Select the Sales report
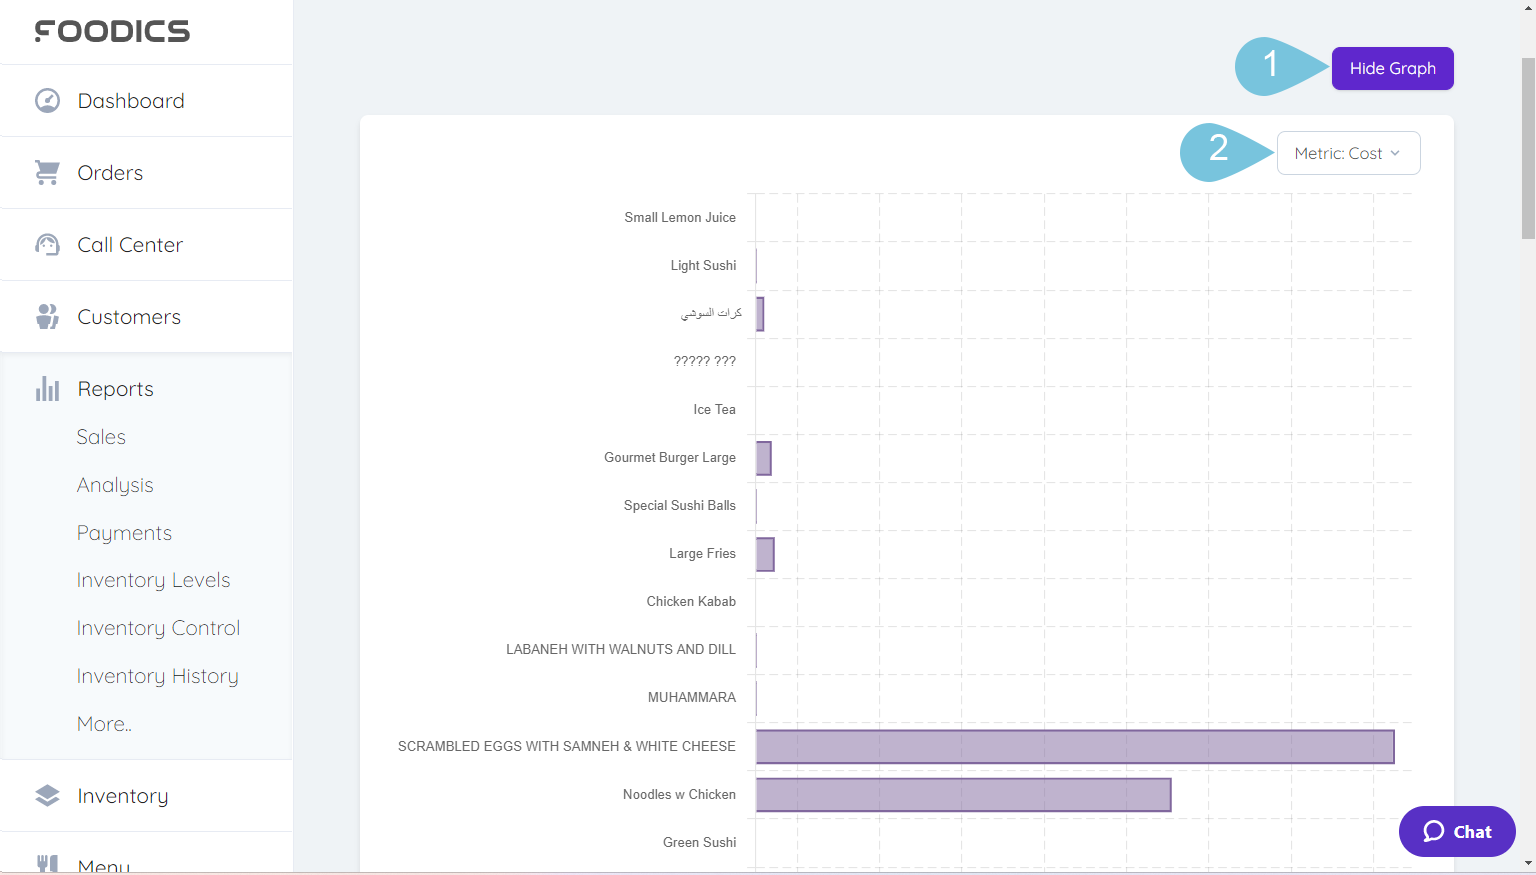This screenshot has width=1536, height=875. (x=101, y=437)
